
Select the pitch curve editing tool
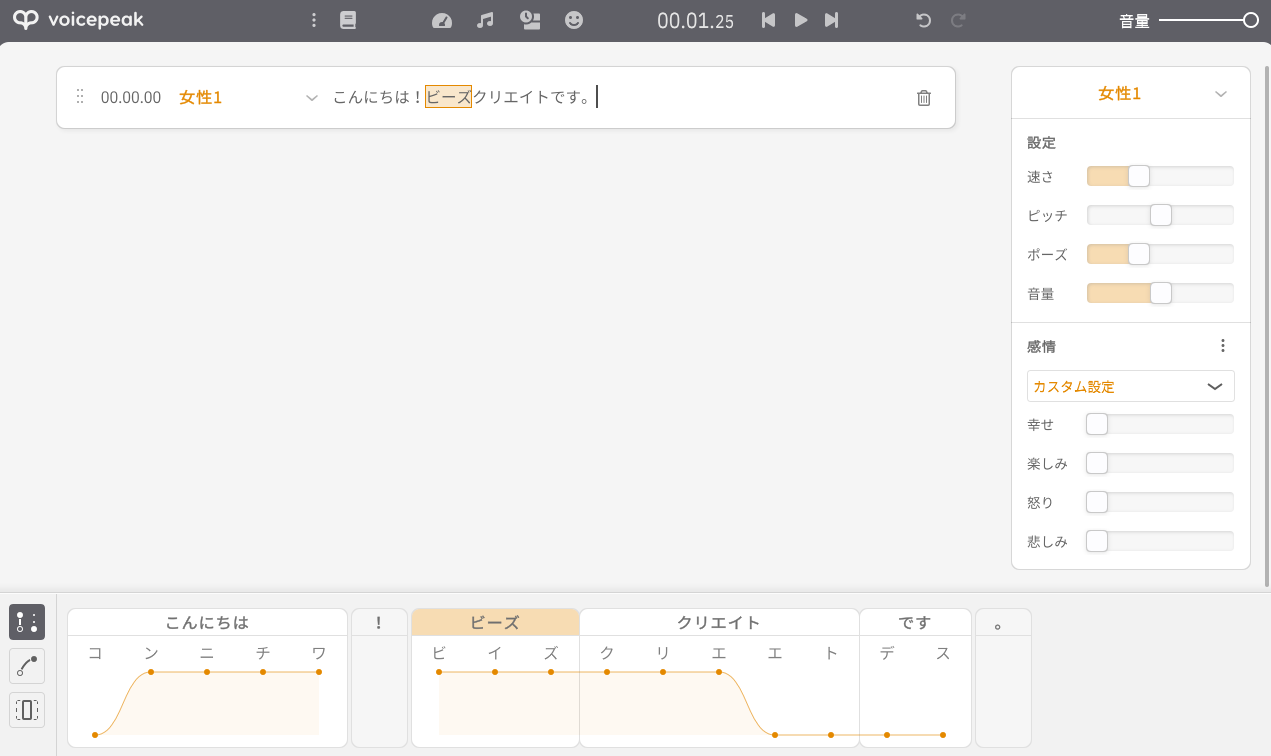(27, 666)
